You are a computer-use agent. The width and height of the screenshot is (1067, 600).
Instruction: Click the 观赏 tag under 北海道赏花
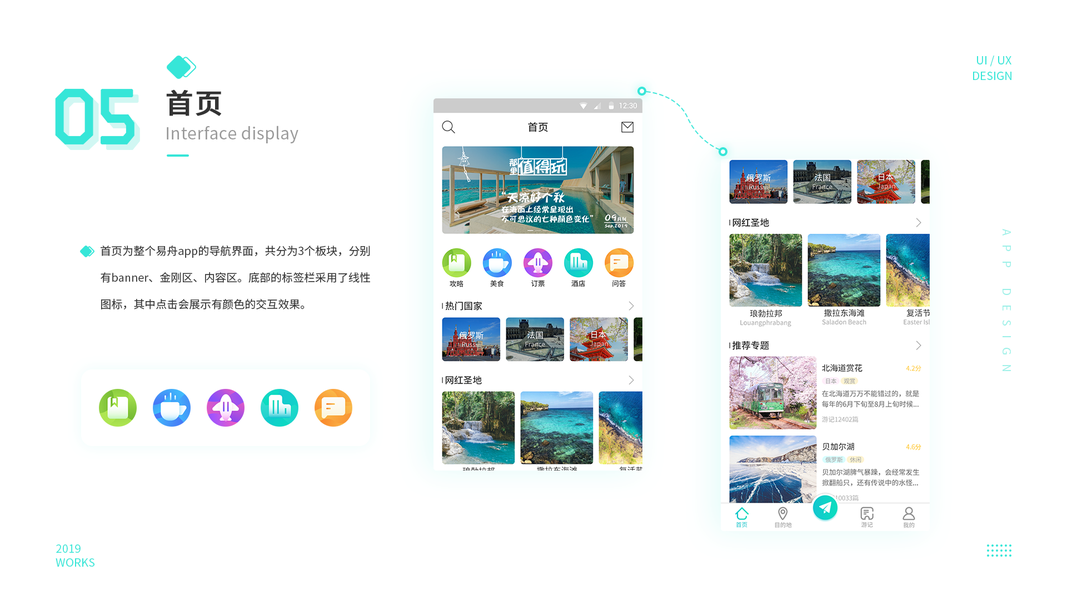click(850, 381)
